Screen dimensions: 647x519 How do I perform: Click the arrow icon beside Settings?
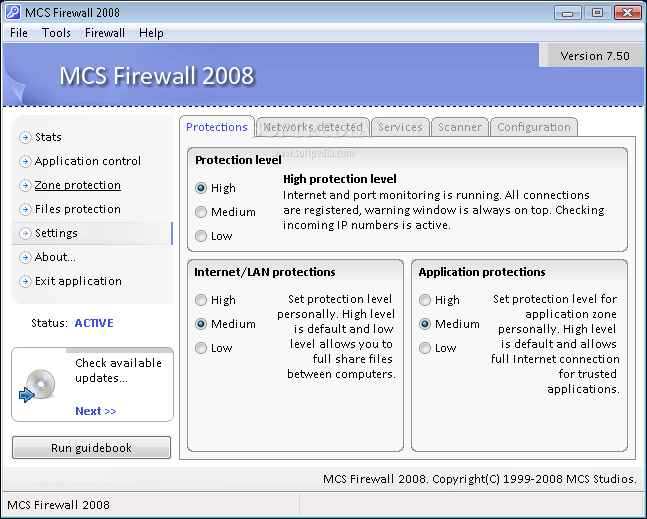[x=25, y=233]
